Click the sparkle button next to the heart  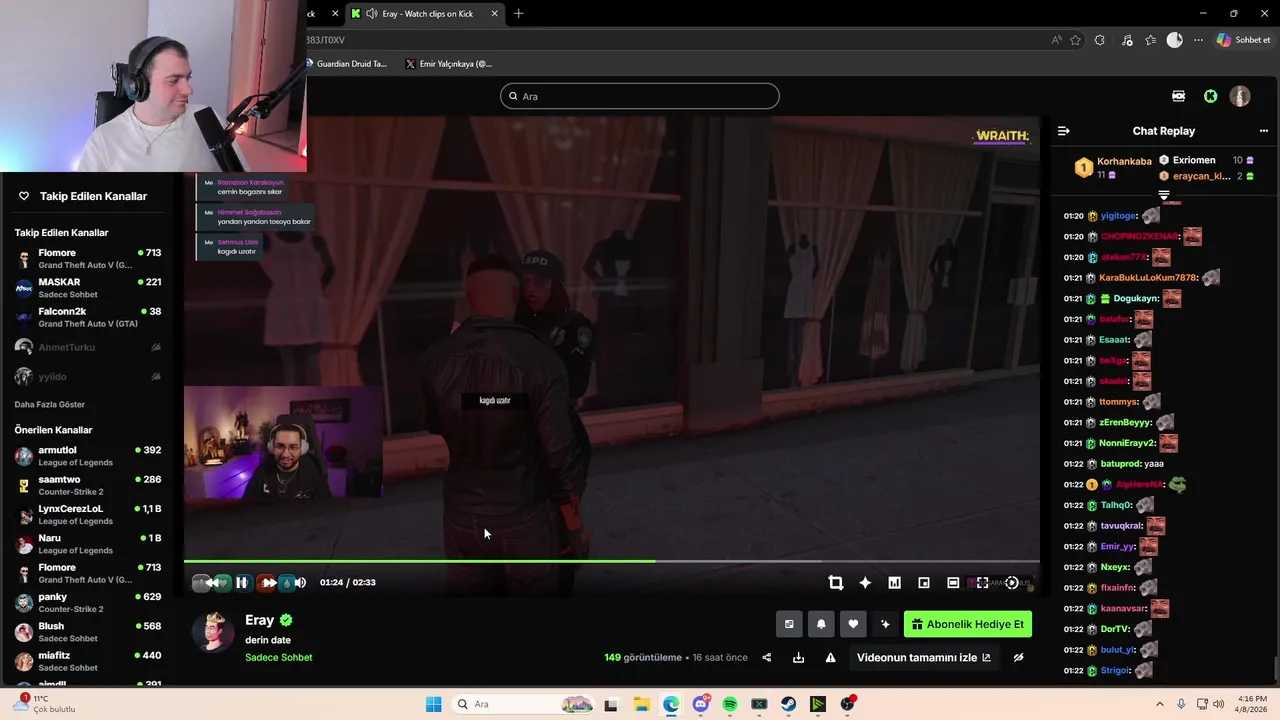click(885, 624)
